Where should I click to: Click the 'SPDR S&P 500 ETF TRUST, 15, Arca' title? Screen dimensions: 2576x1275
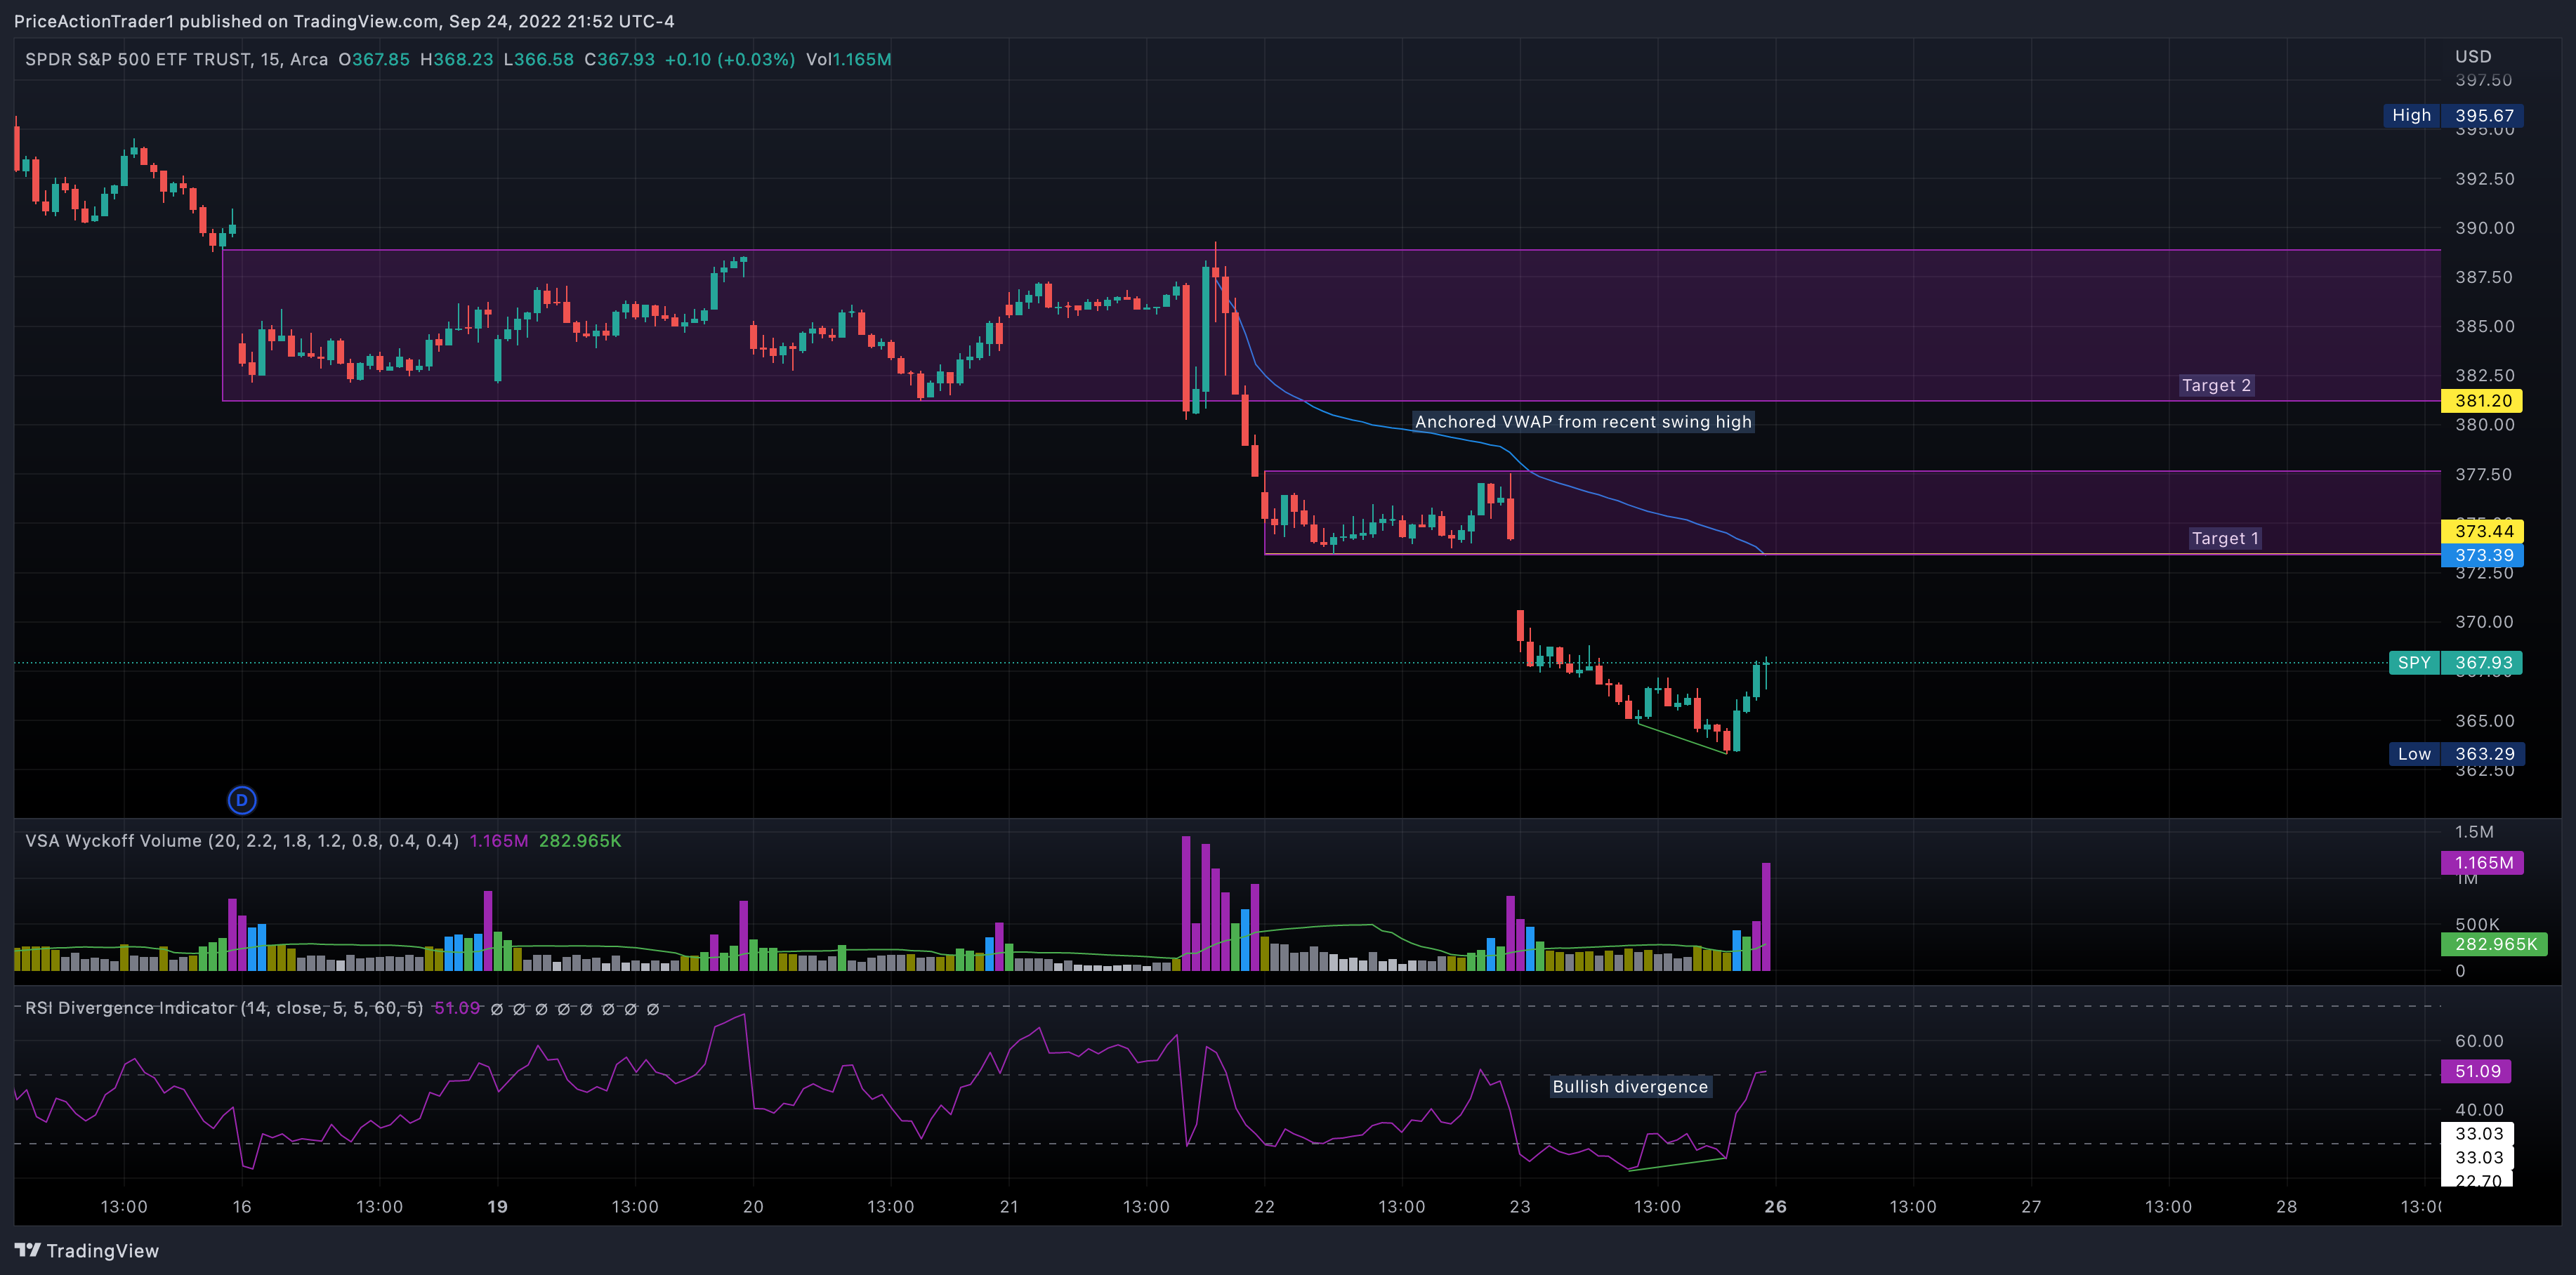point(176,60)
